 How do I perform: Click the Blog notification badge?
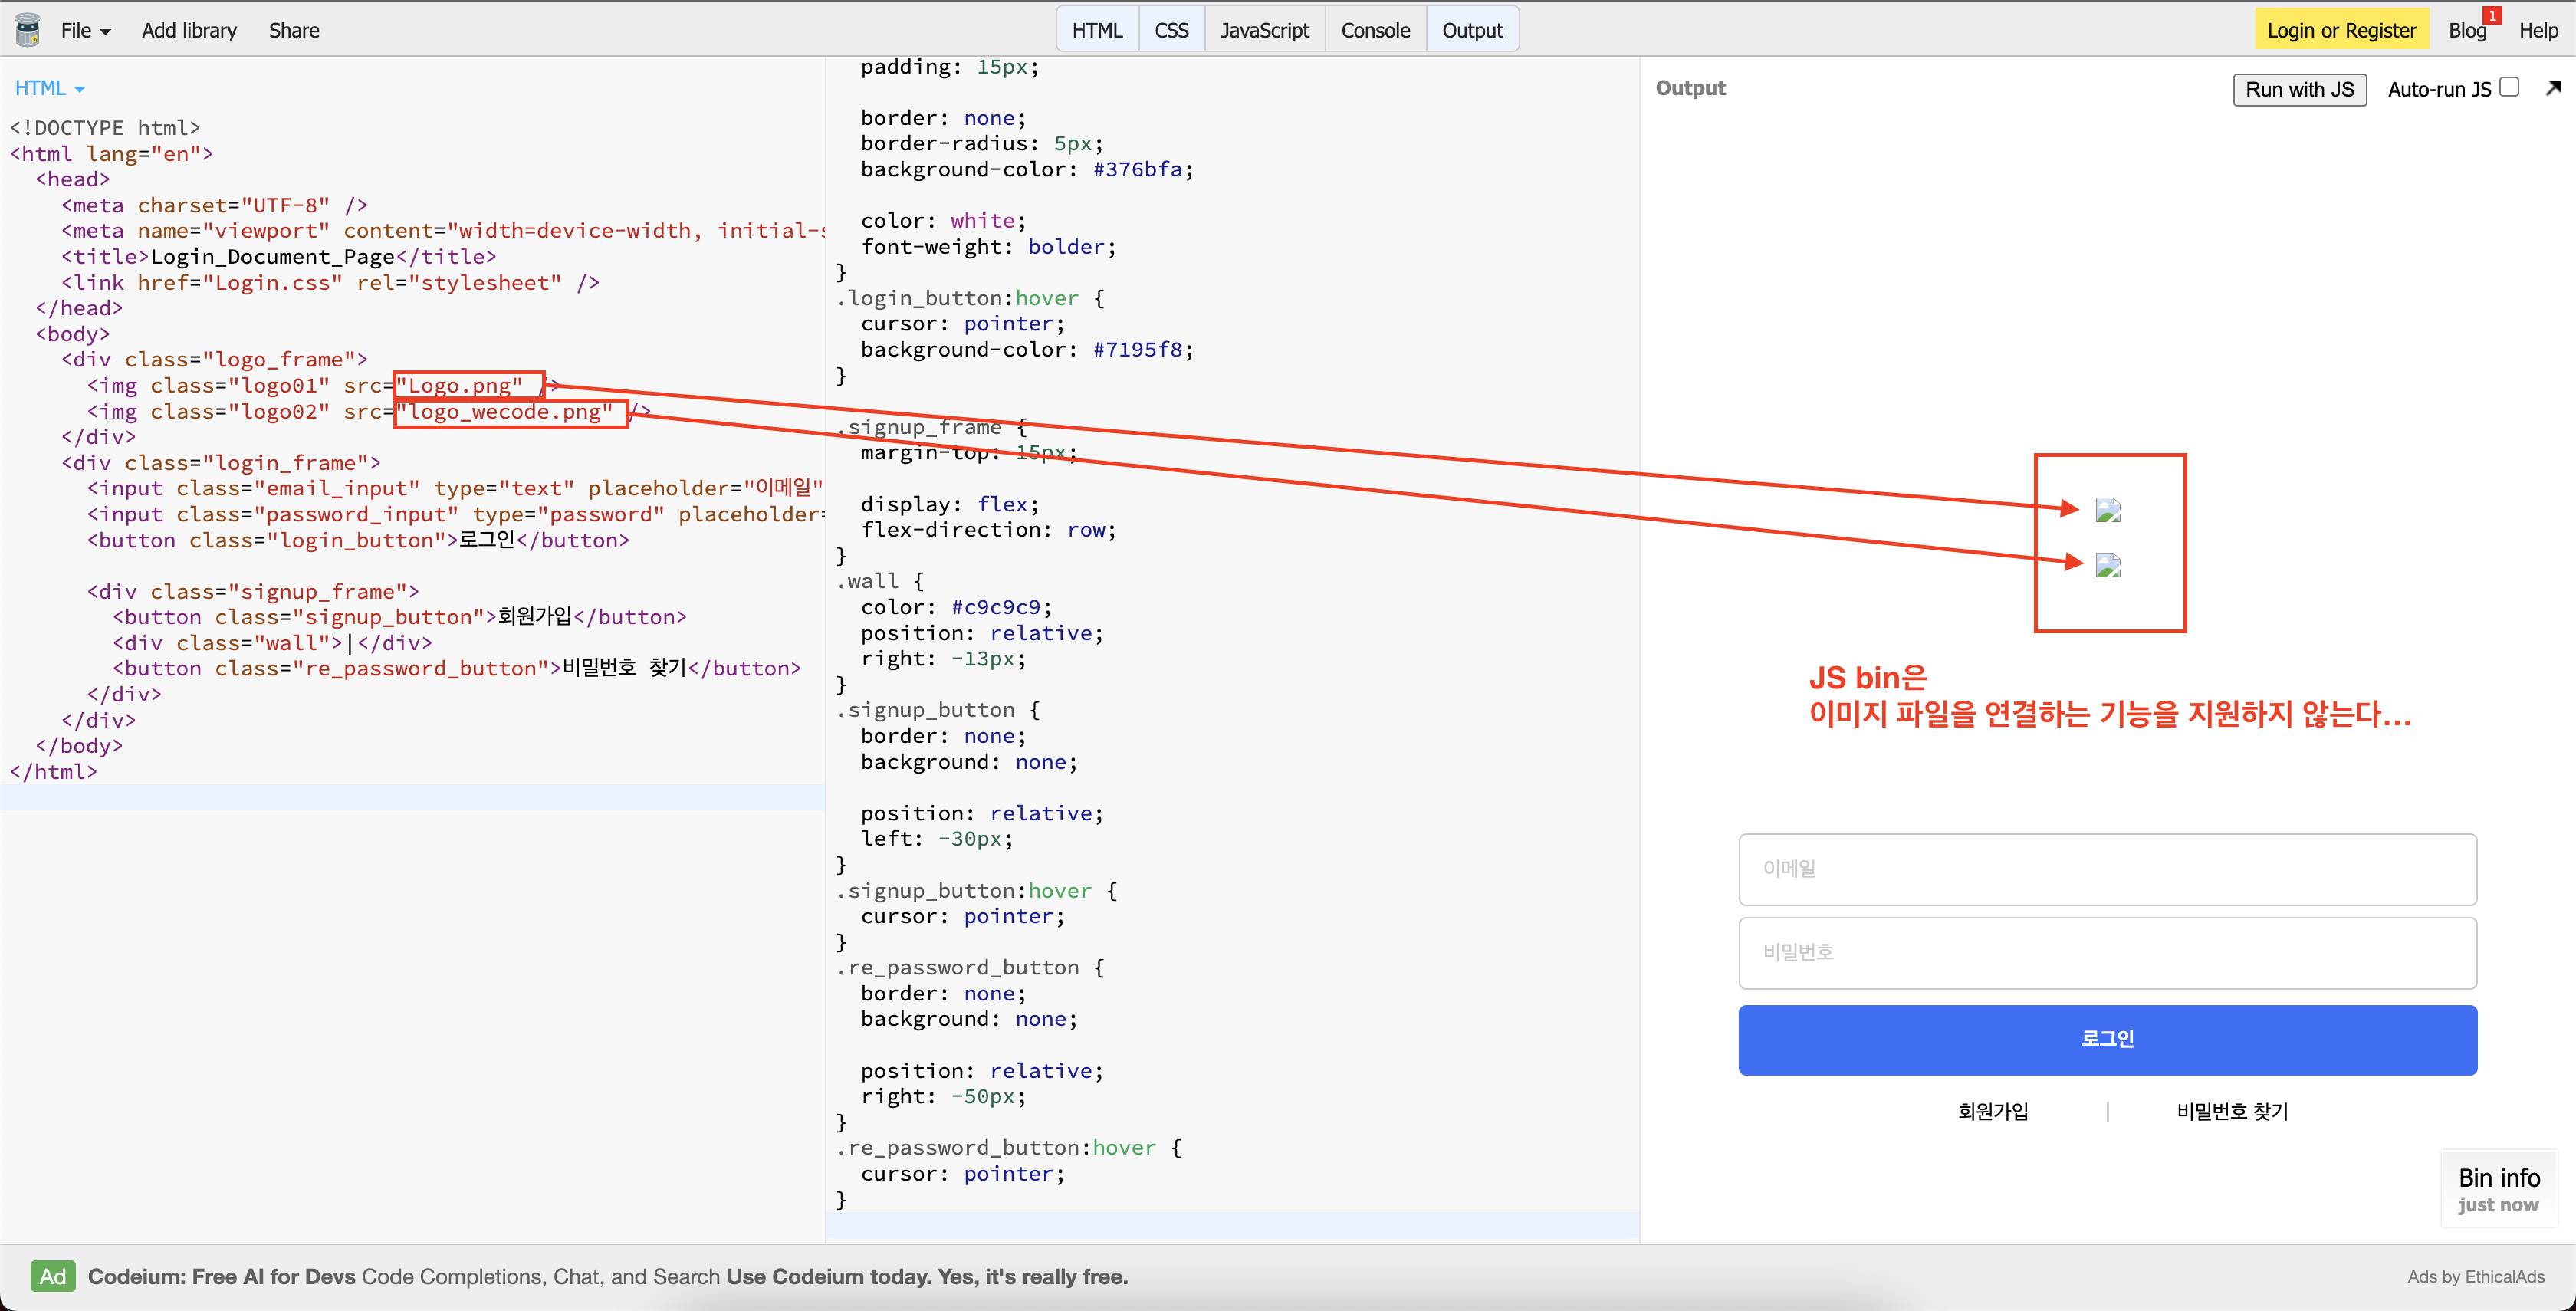coord(2493,15)
